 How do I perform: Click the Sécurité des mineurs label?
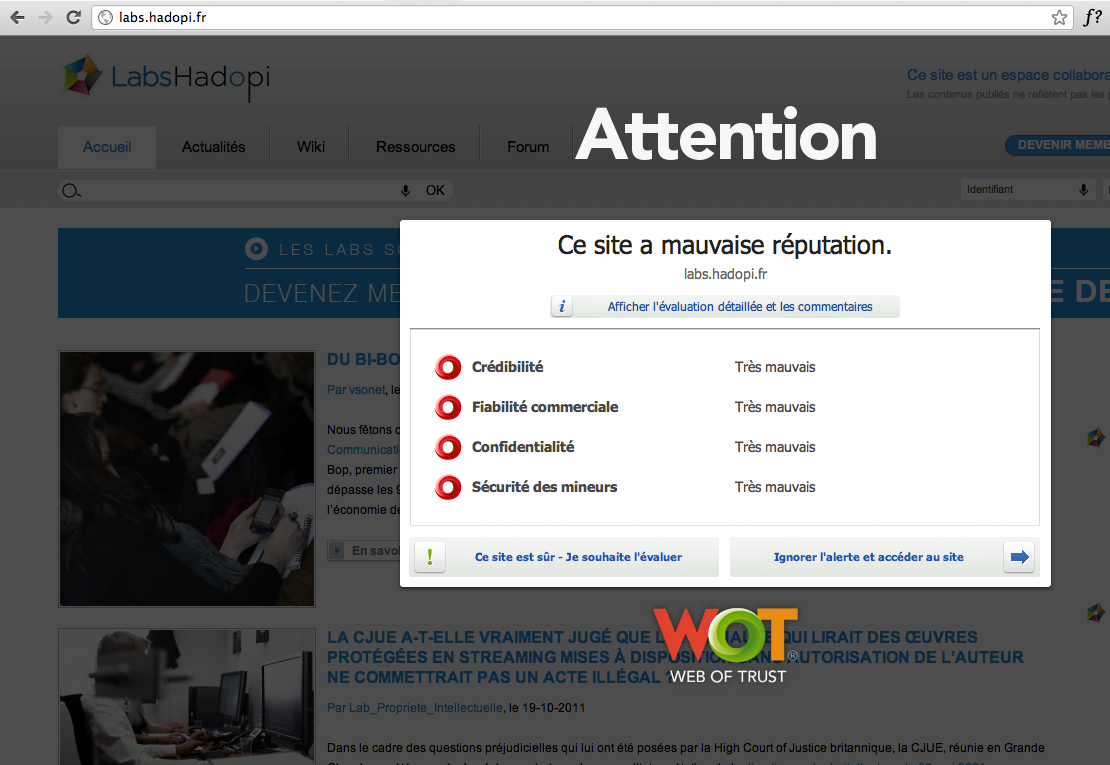tap(544, 487)
